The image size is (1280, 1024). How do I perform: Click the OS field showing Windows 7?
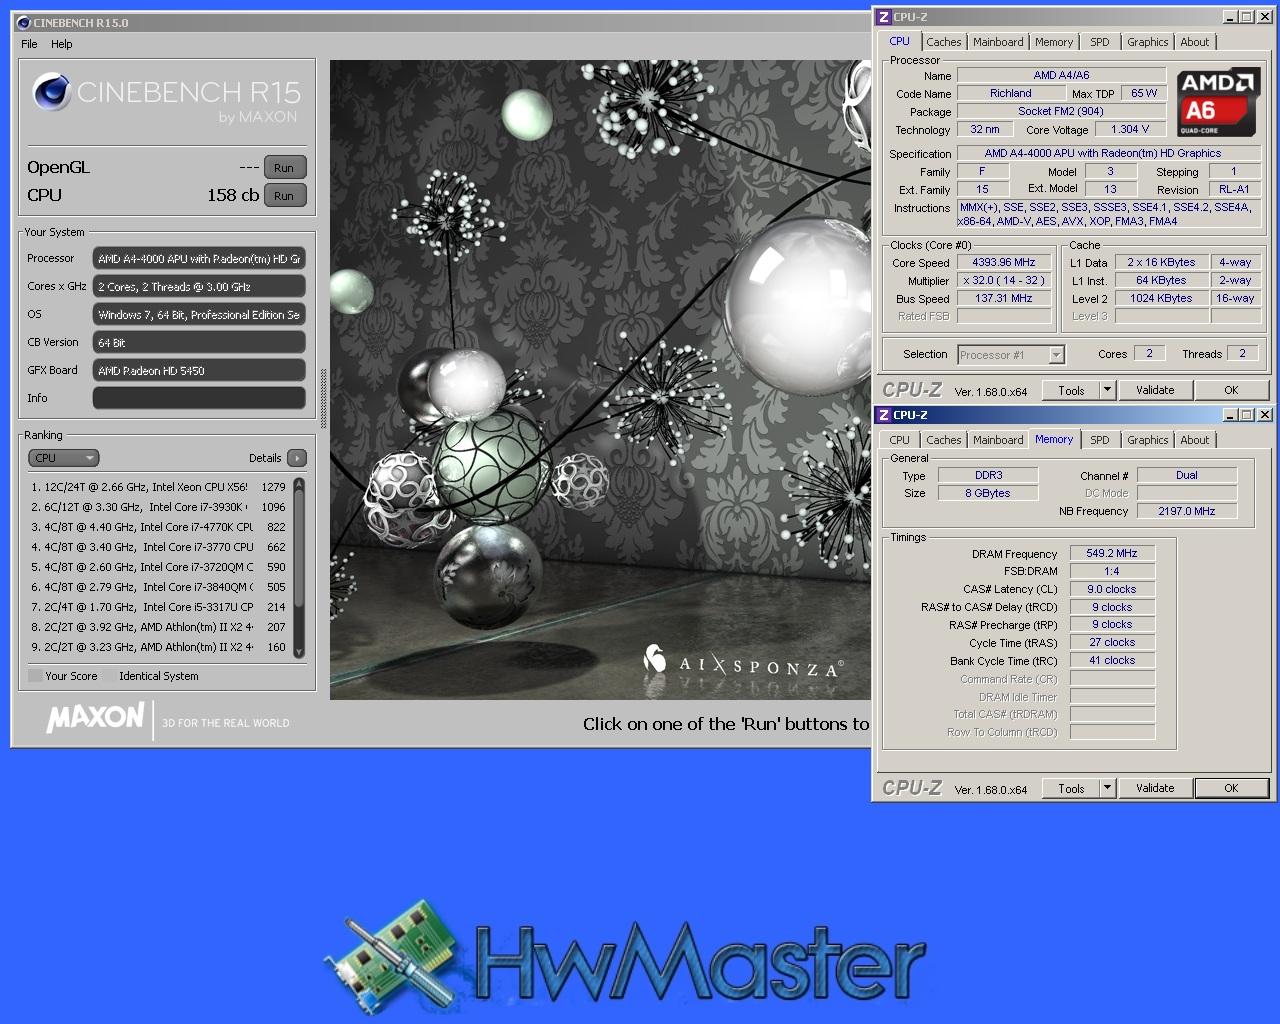(x=199, y=314)
